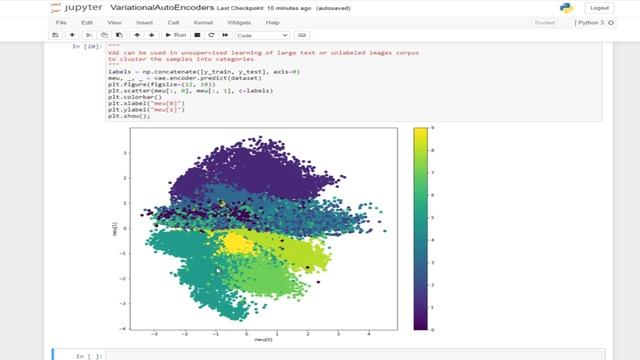Open the Help menu

[x=272, y=22]
